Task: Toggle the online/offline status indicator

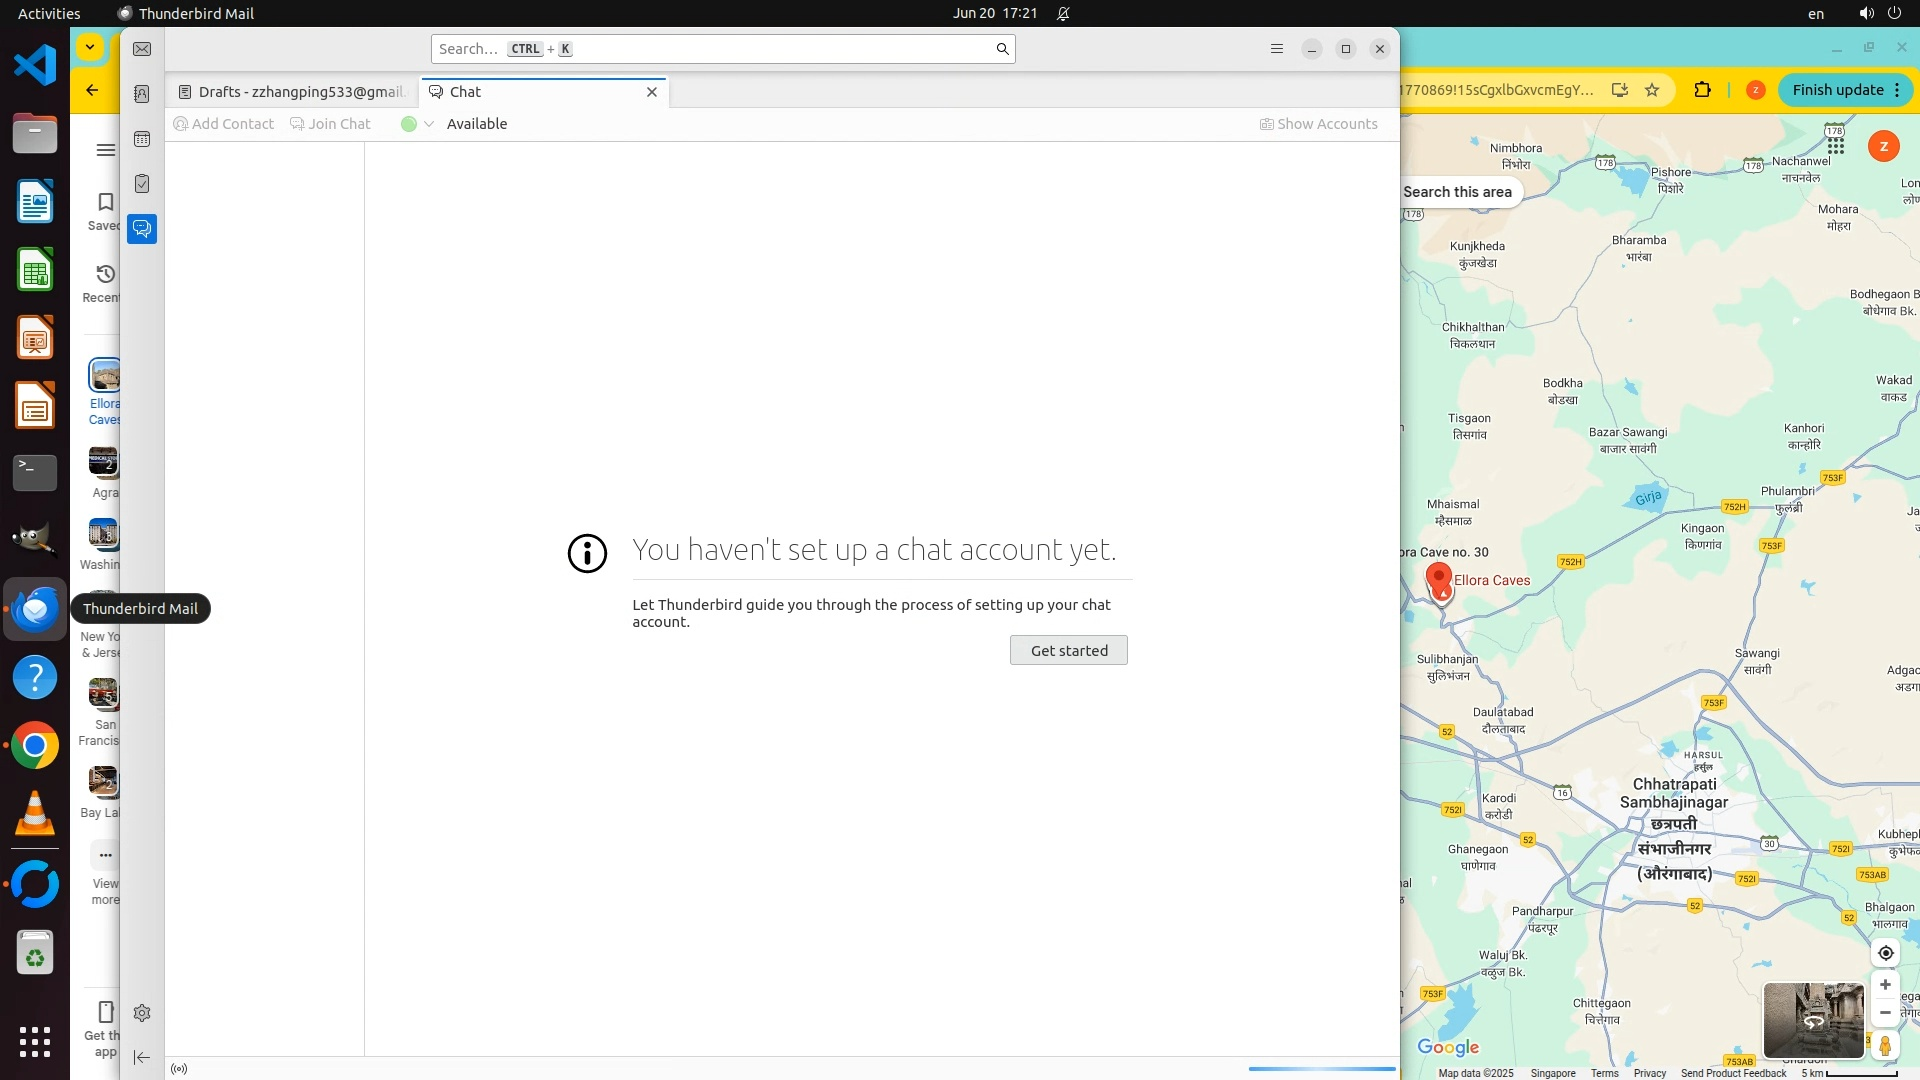Action: coord(179,1069)
